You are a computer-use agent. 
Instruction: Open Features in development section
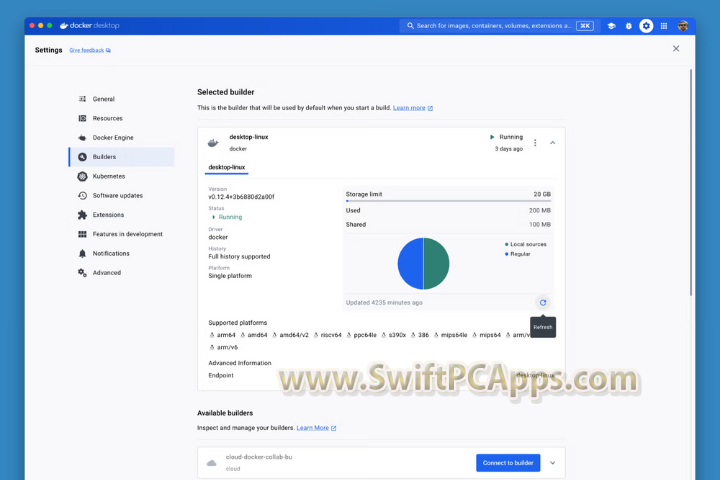(122, 234)
